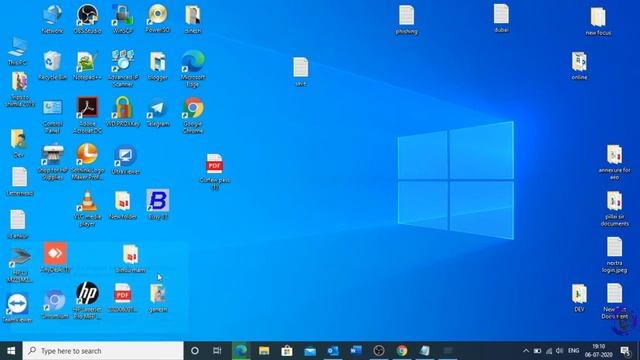Open the Busy 17 shortcut

pos(158,204)
